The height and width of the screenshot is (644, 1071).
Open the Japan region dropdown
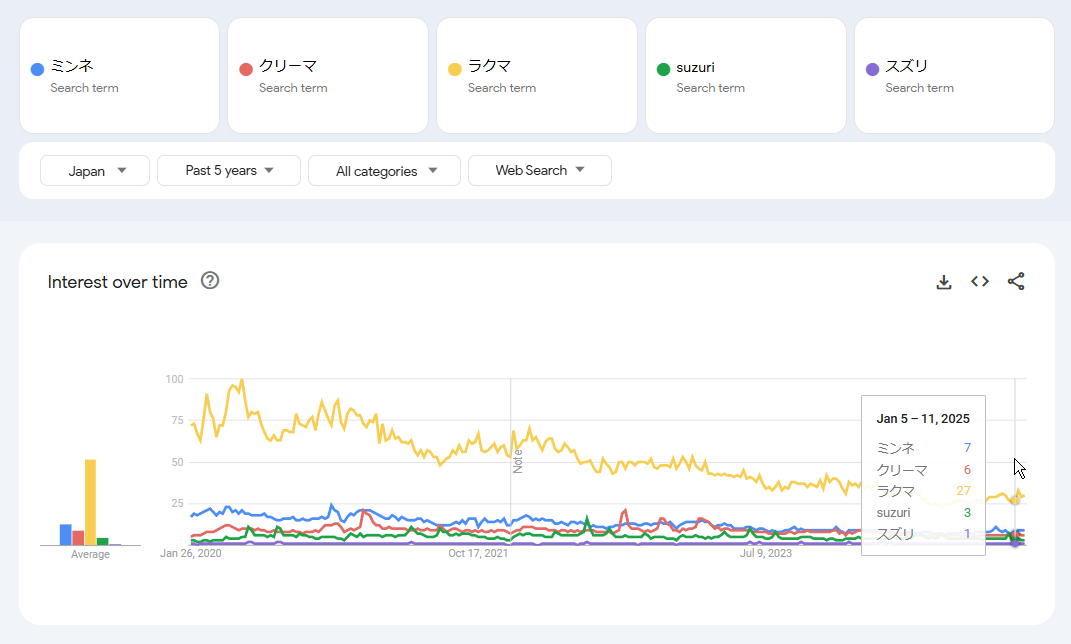point(95,171)
